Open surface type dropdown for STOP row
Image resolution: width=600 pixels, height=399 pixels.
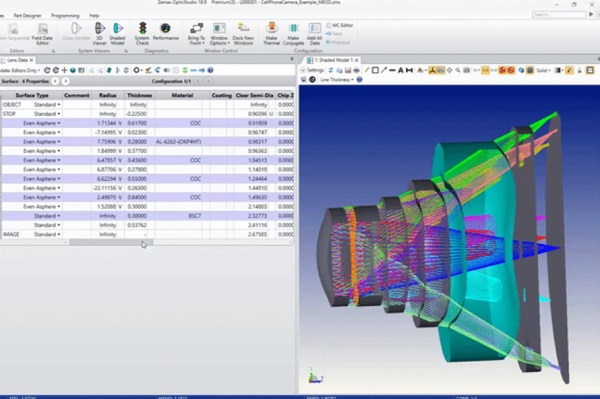click(x=59, y=114)
